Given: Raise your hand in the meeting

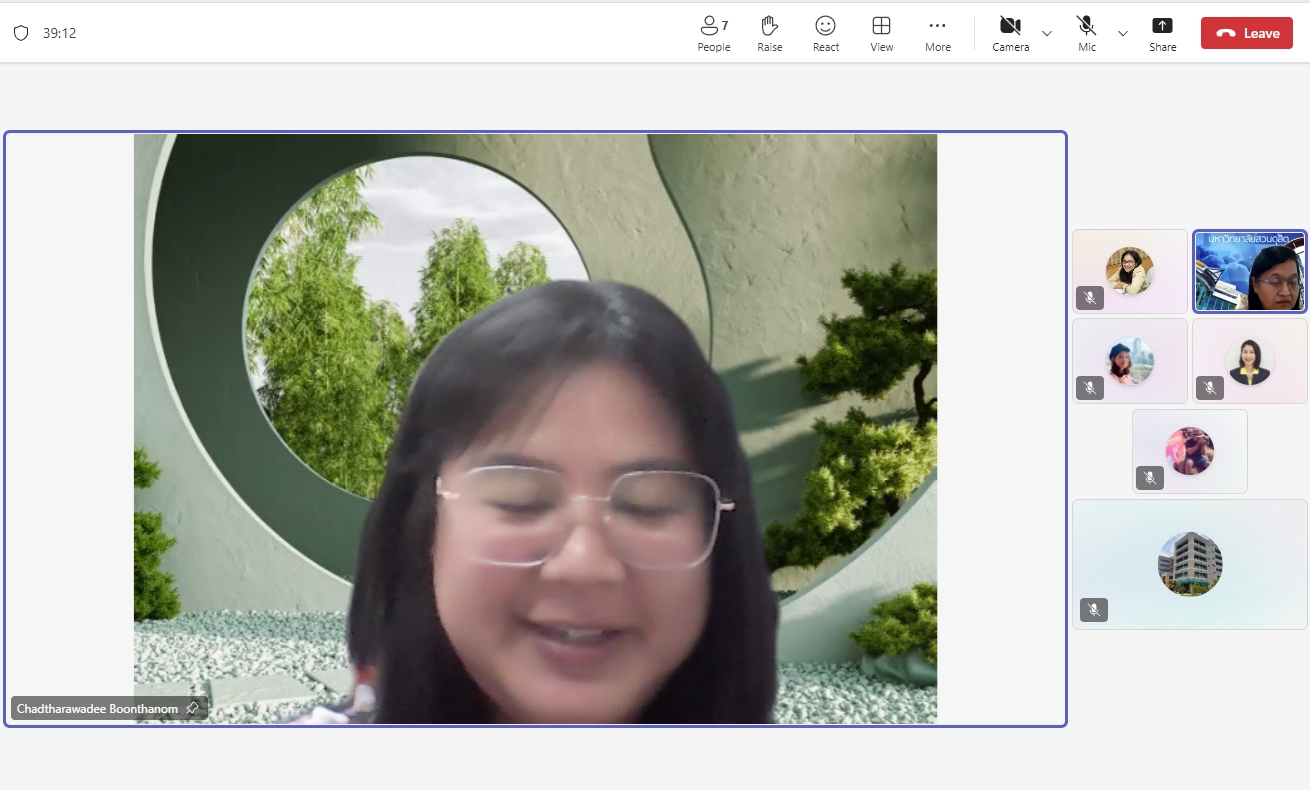Looking at the screenshot, I should (x=769, y=33).
